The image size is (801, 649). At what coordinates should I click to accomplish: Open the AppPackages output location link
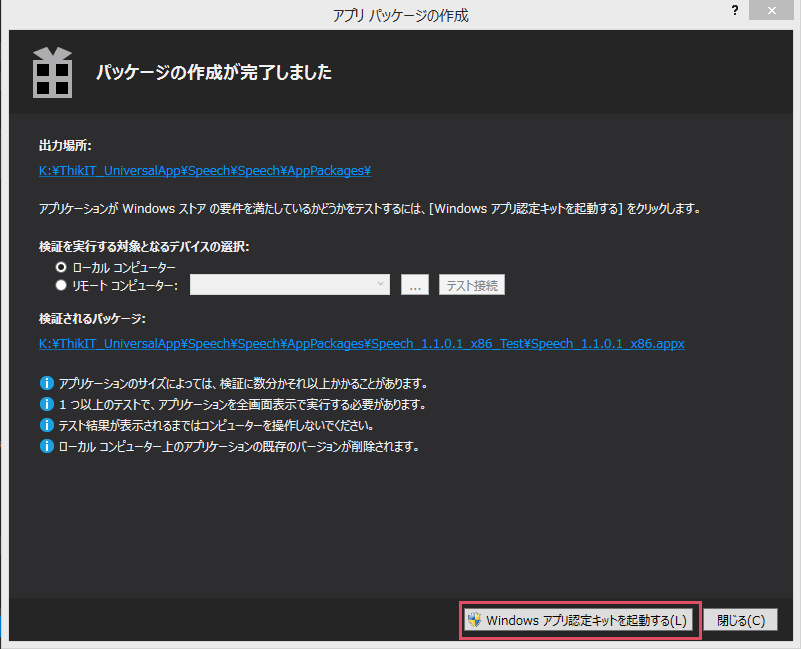(x=205, y=171)
